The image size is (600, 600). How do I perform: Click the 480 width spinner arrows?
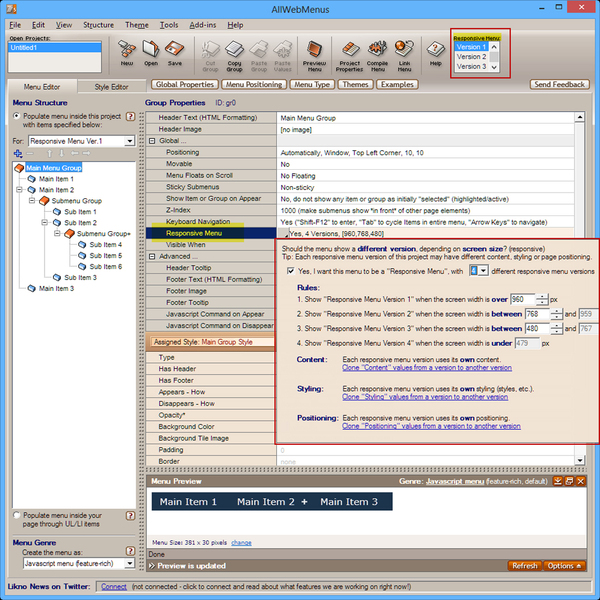coord(556,328)
